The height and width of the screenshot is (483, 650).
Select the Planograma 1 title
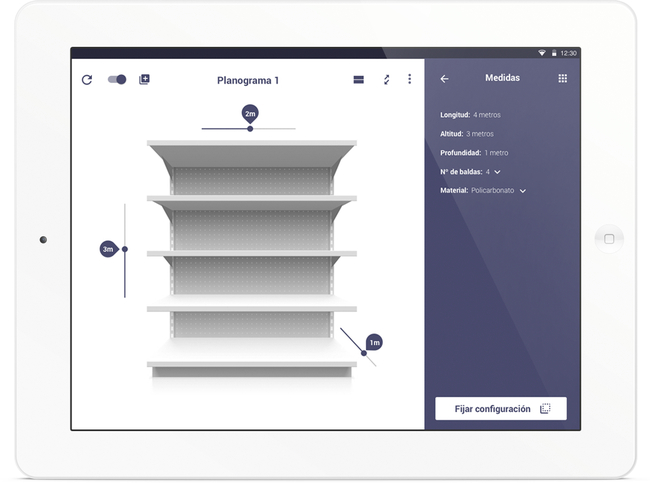[248, 80]
